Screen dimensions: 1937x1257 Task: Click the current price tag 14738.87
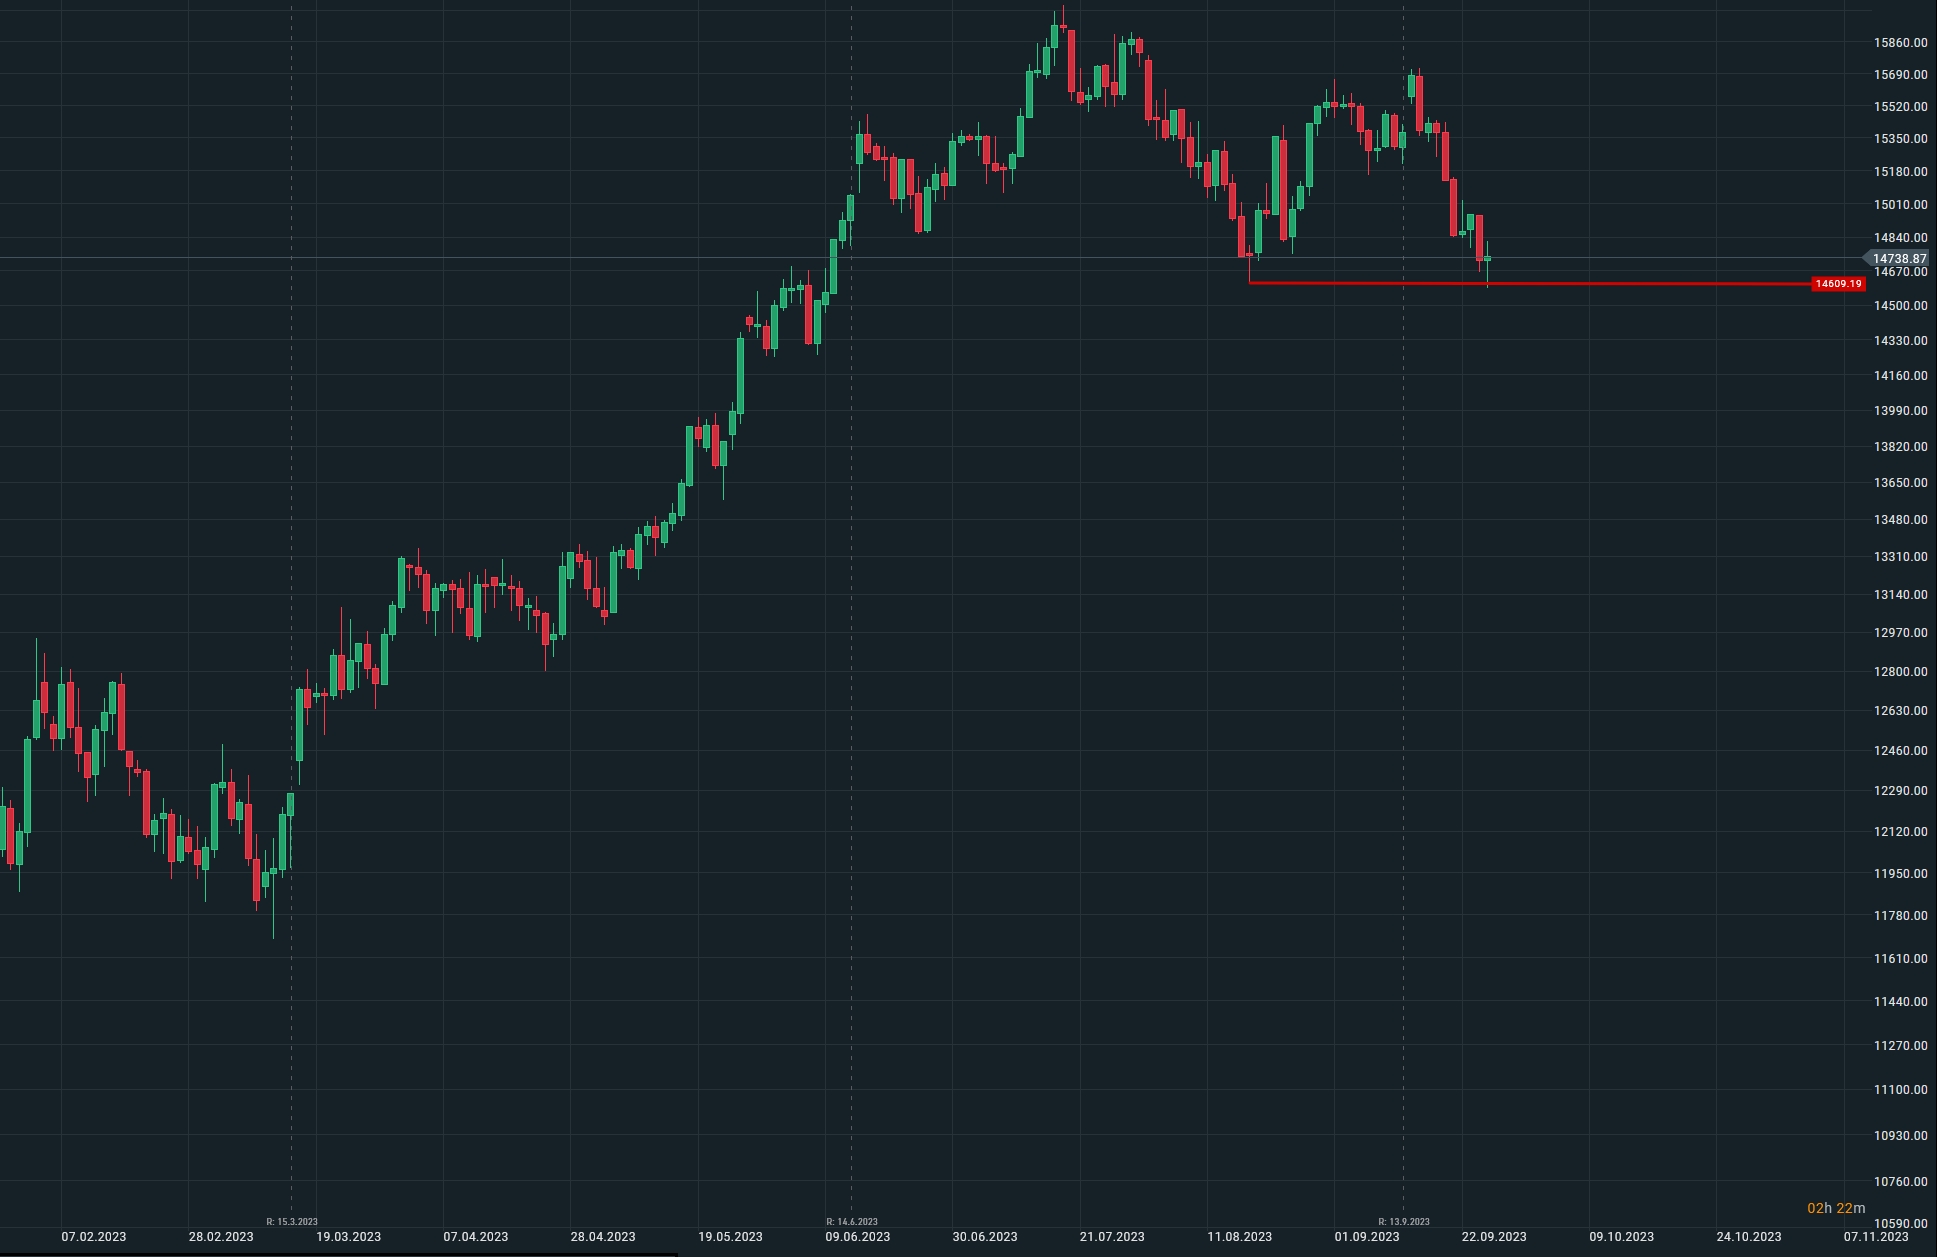tap(1898, 258)
